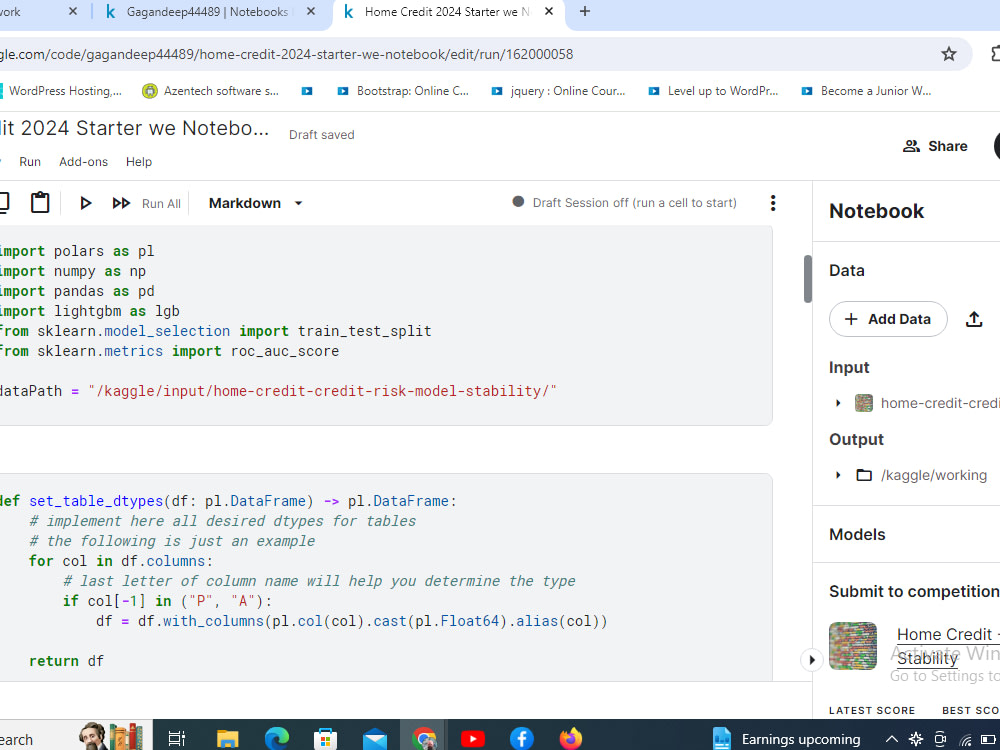Open the Bootstrap Online Course bookmark

point(403,91)
